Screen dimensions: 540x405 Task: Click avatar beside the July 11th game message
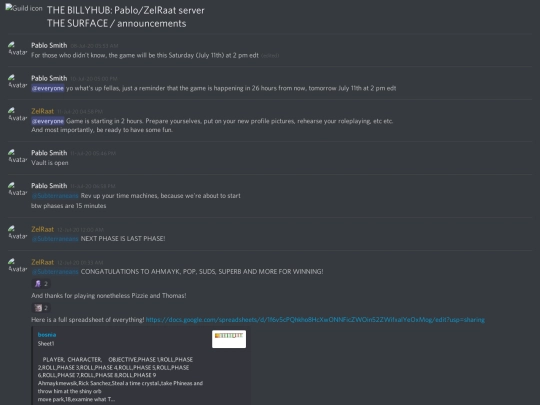17,49
